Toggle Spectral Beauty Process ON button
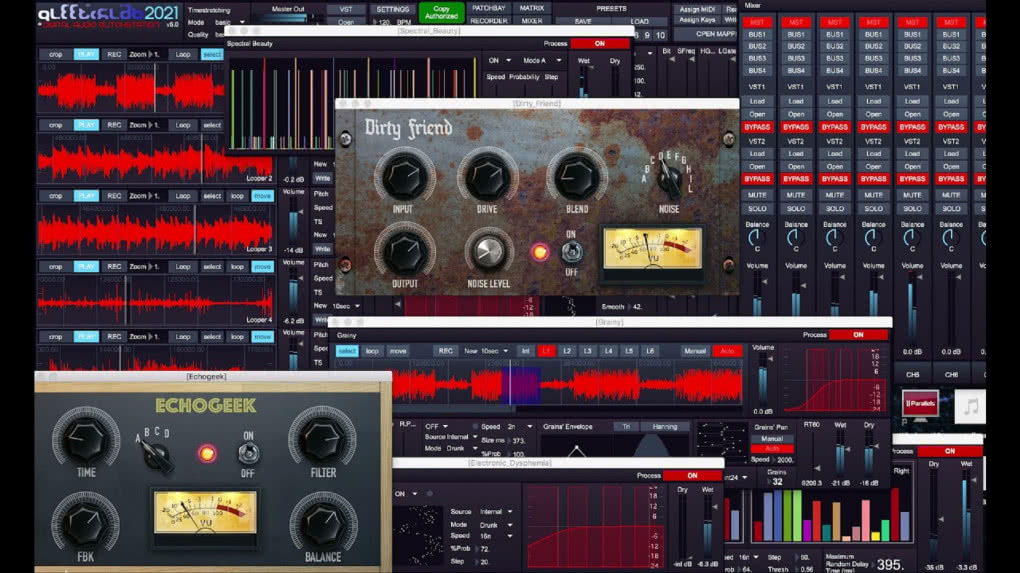The height and width of the screenshot is (573, 1020). point(600,44)
